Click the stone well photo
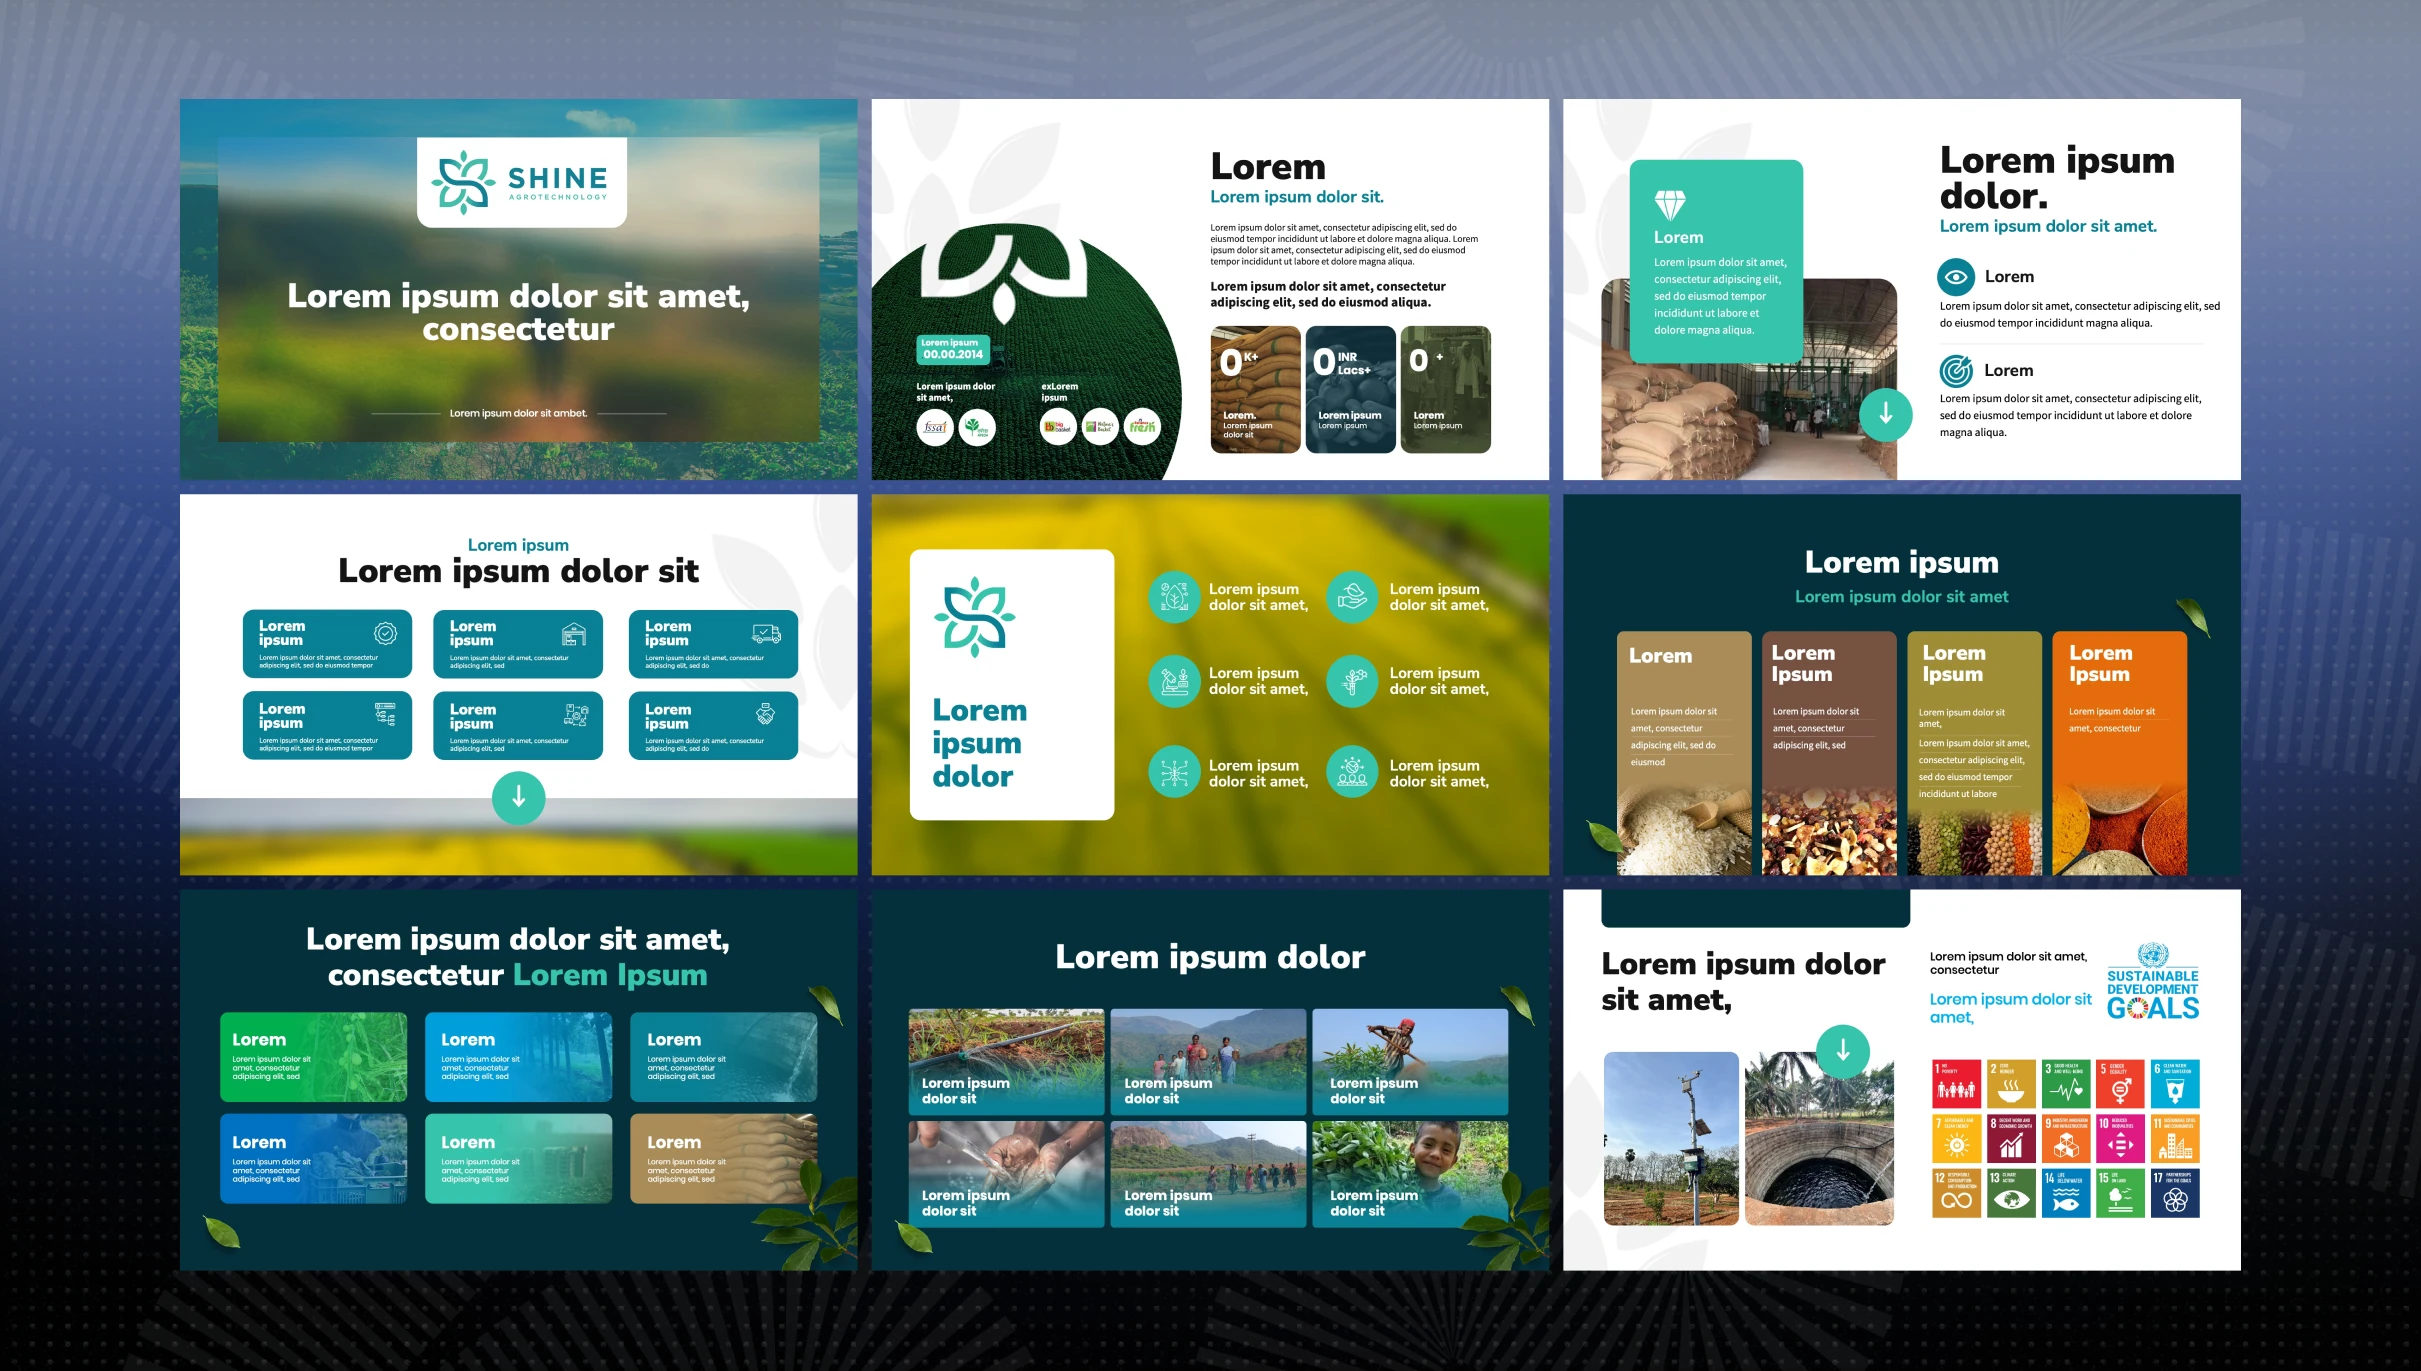The image size is (2421, 1371). pyautogui.click(x=1819, y=1139)
